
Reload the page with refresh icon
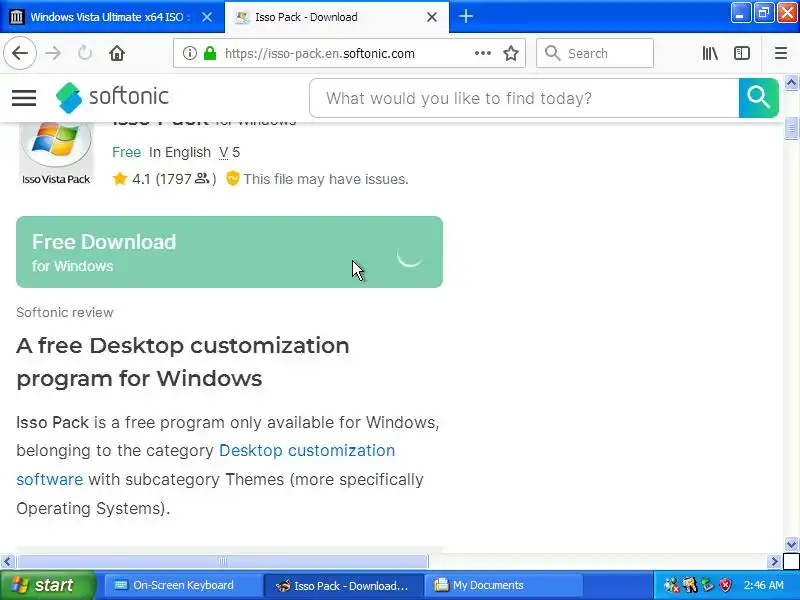pos(85,53)
